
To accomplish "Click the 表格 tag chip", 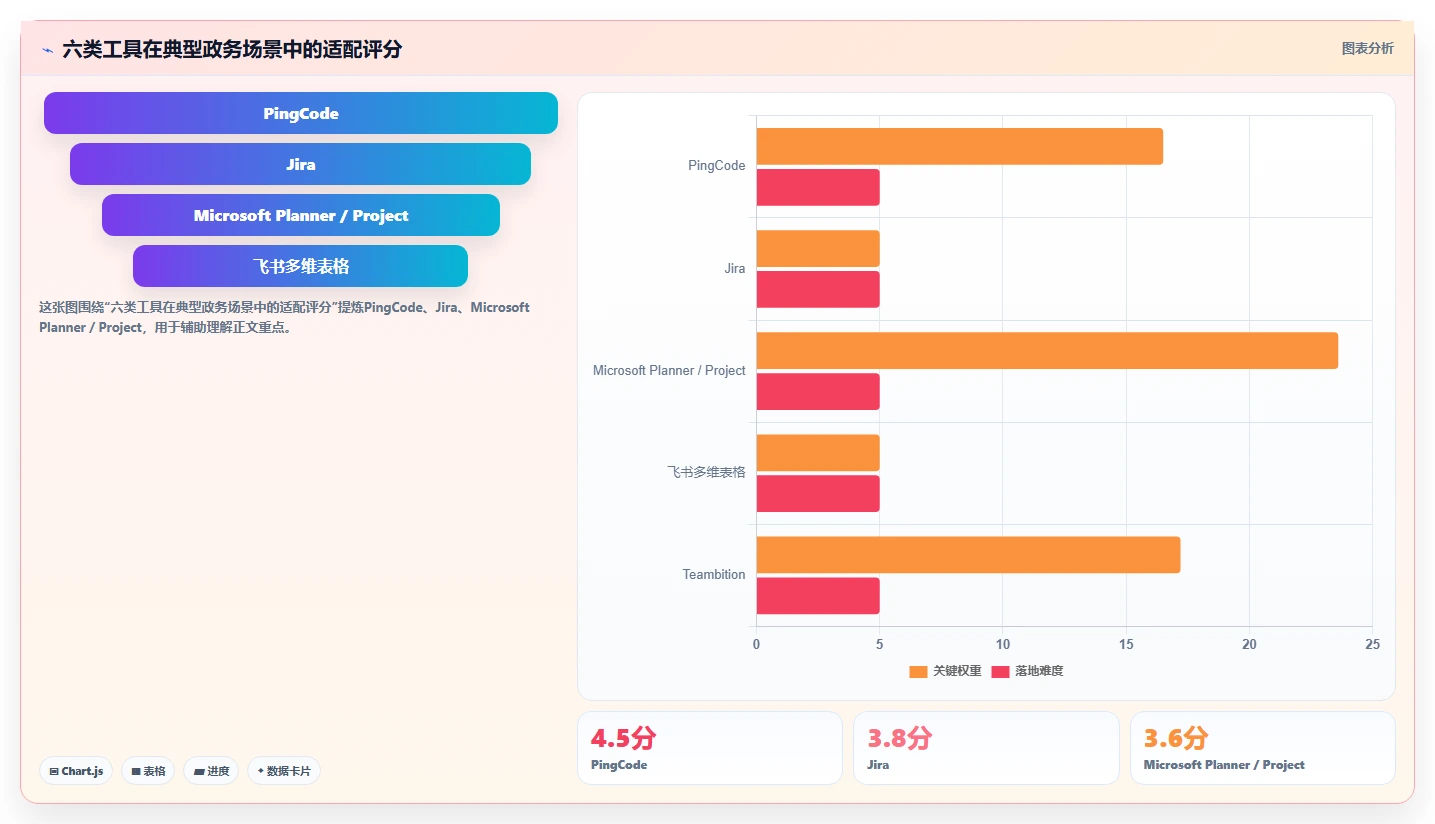I will (149, 771).
